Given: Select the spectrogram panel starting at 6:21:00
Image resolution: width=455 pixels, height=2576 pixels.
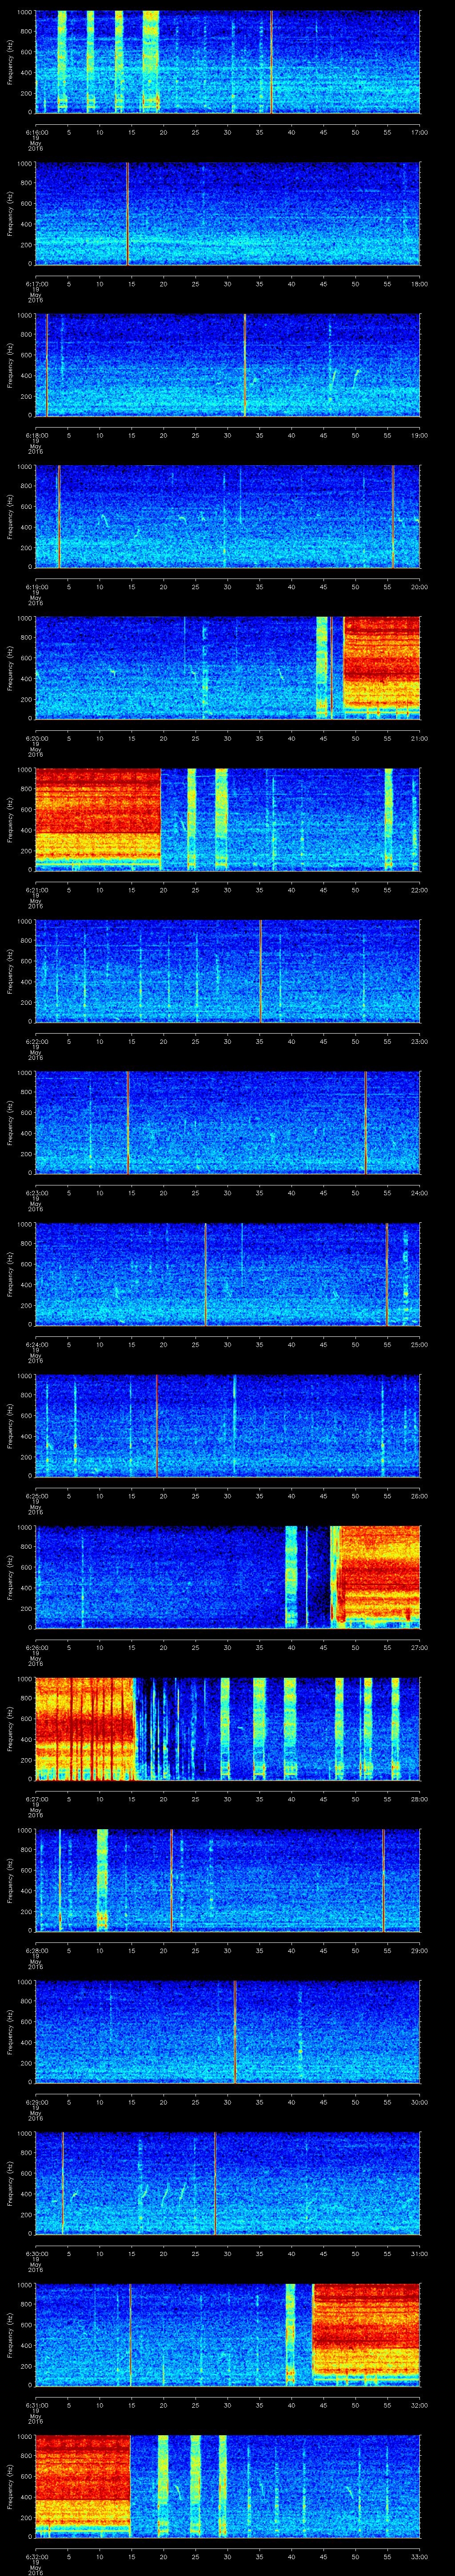Looking at the screenshot, I should [x=228, y=819].
